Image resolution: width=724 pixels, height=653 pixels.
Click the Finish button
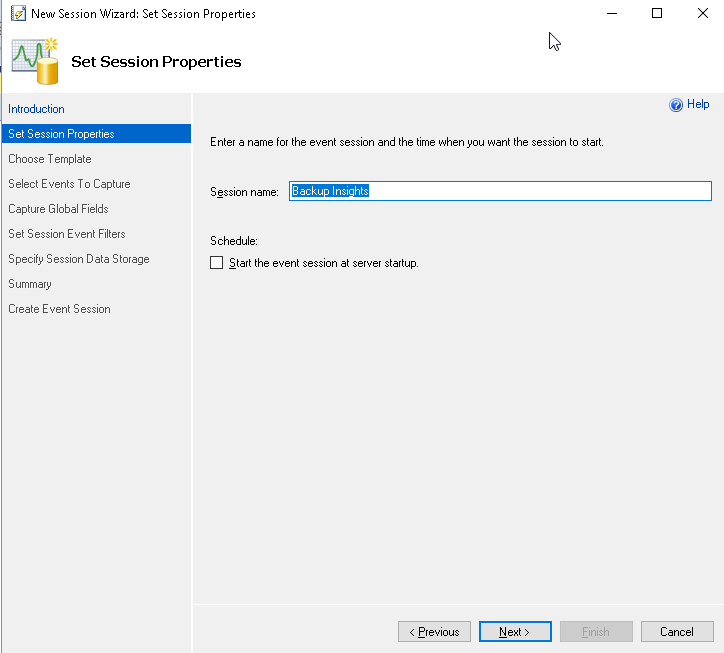pos(595,632)
